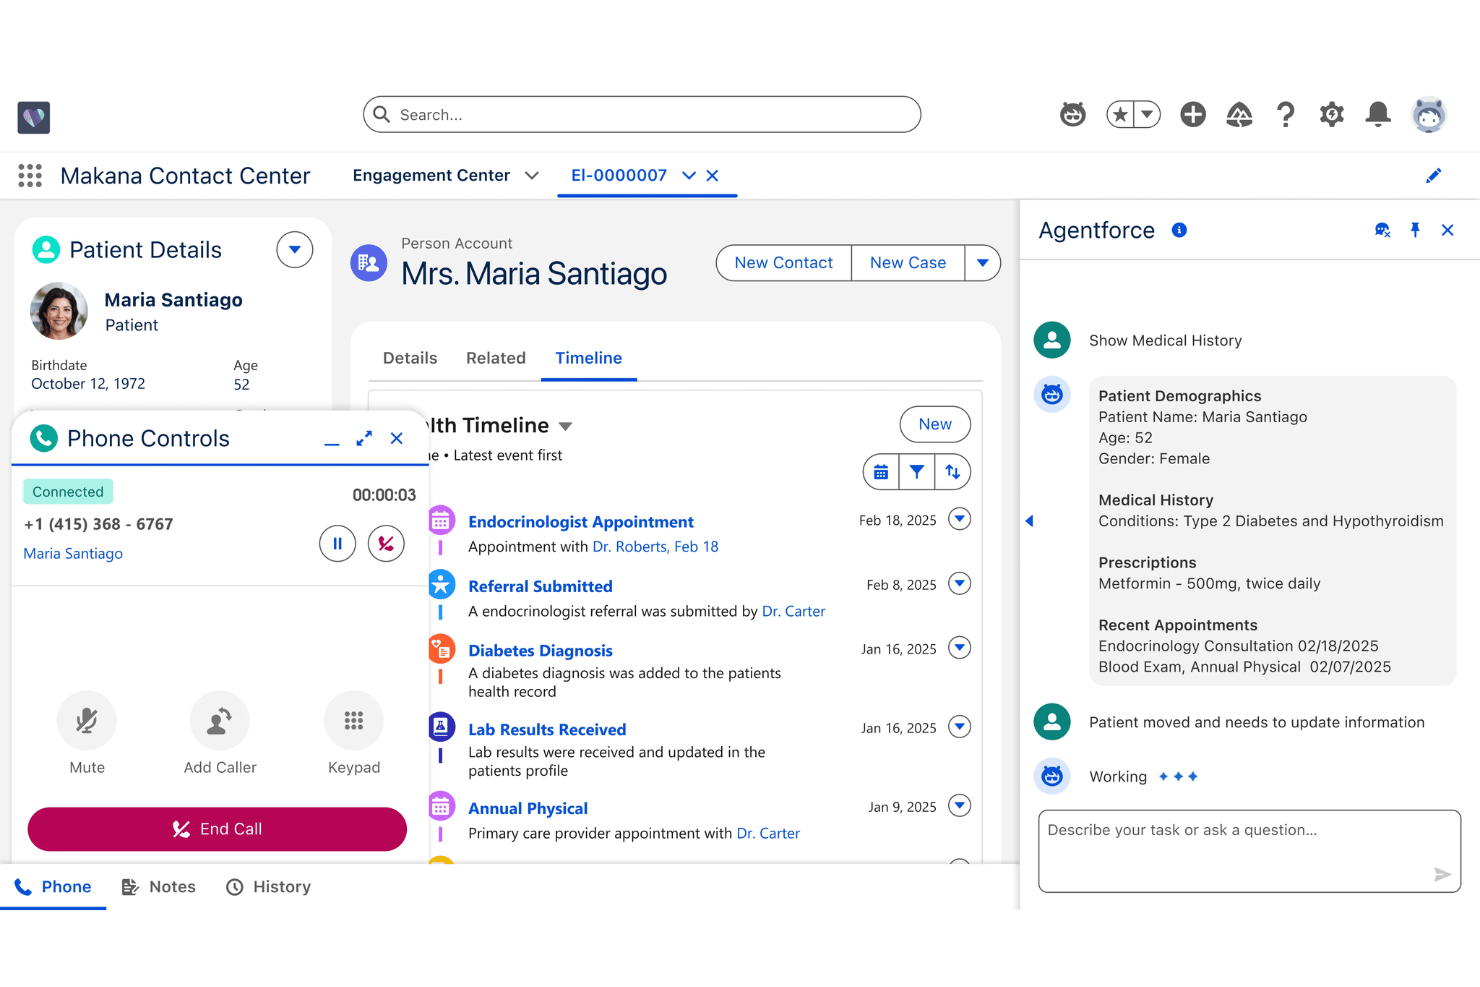Open Agentforce info icon

coord(1180,230)
